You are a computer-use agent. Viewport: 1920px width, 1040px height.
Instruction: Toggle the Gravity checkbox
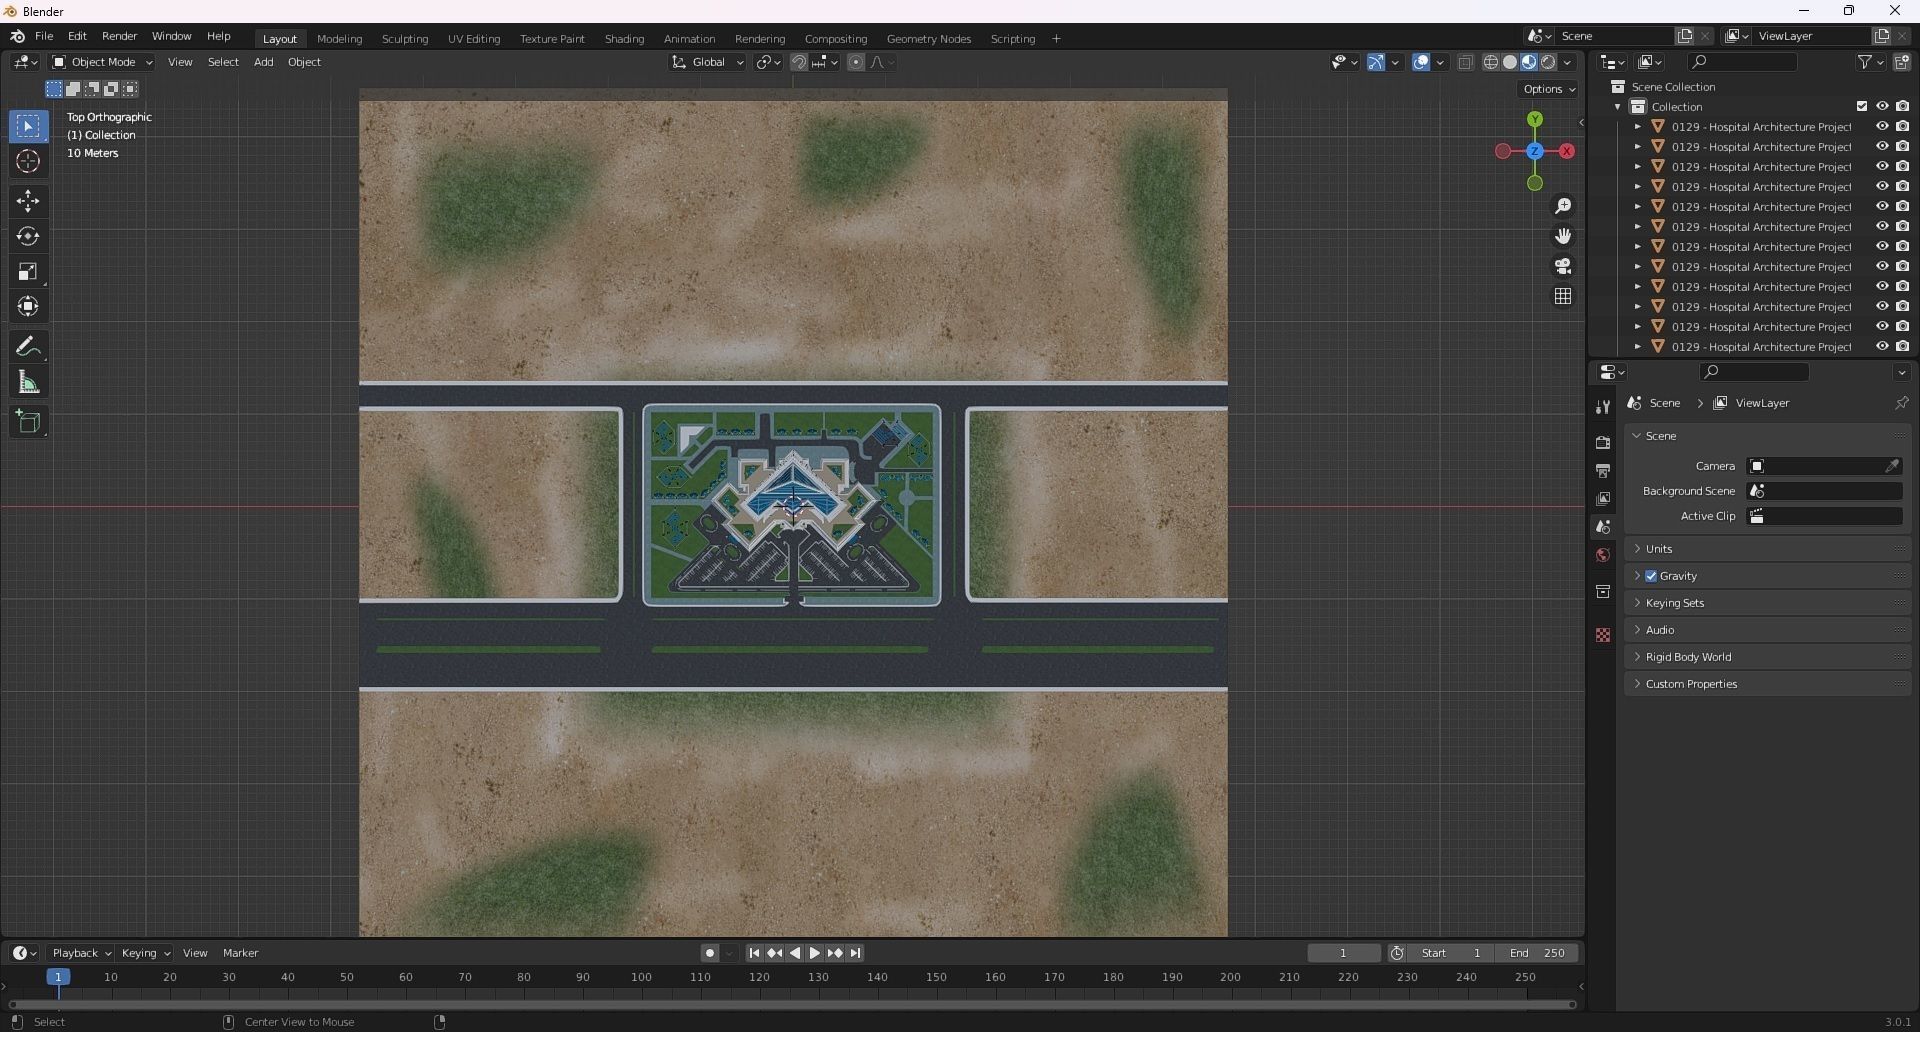[1651, 576]
